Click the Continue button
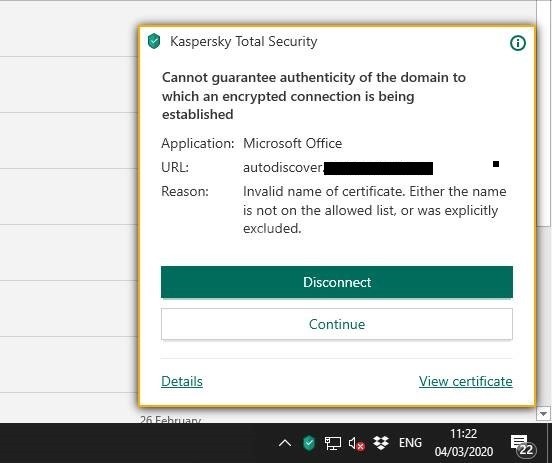The height and width of the screenshot is (463, 552). coord(337,324)
